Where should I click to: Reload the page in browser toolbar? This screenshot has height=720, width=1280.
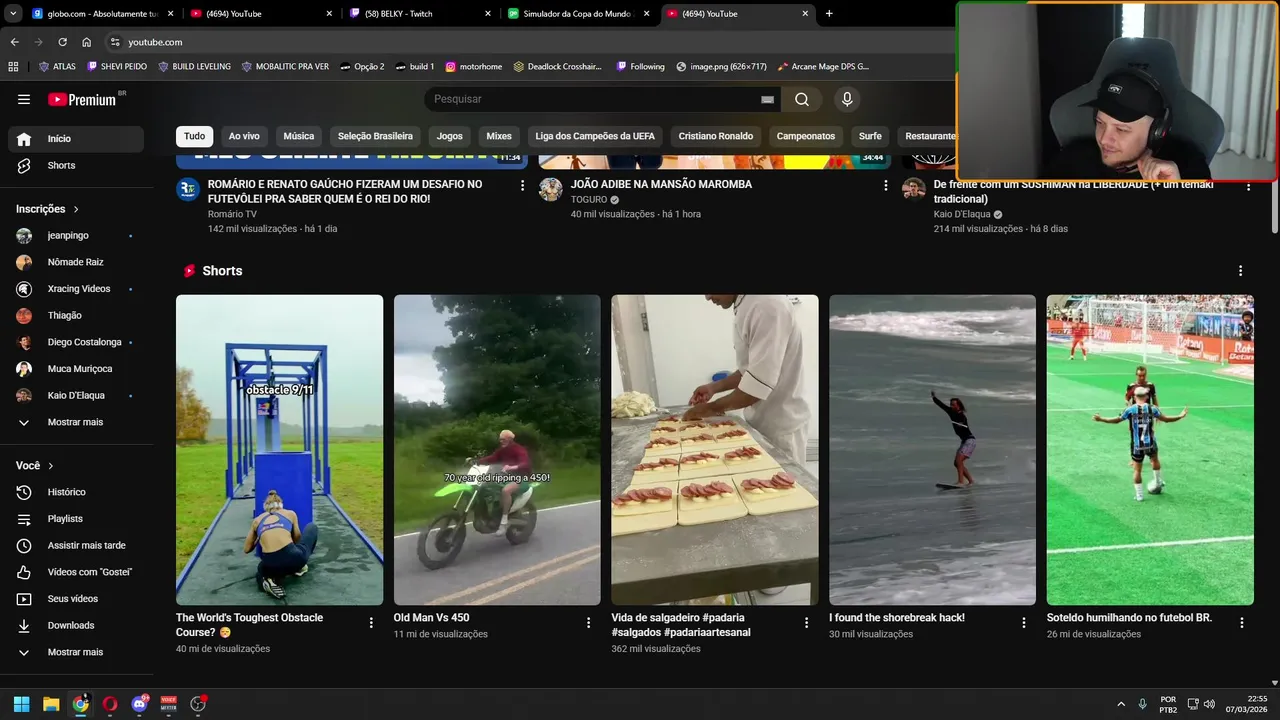pyautogui.click(x=62, y=42)
